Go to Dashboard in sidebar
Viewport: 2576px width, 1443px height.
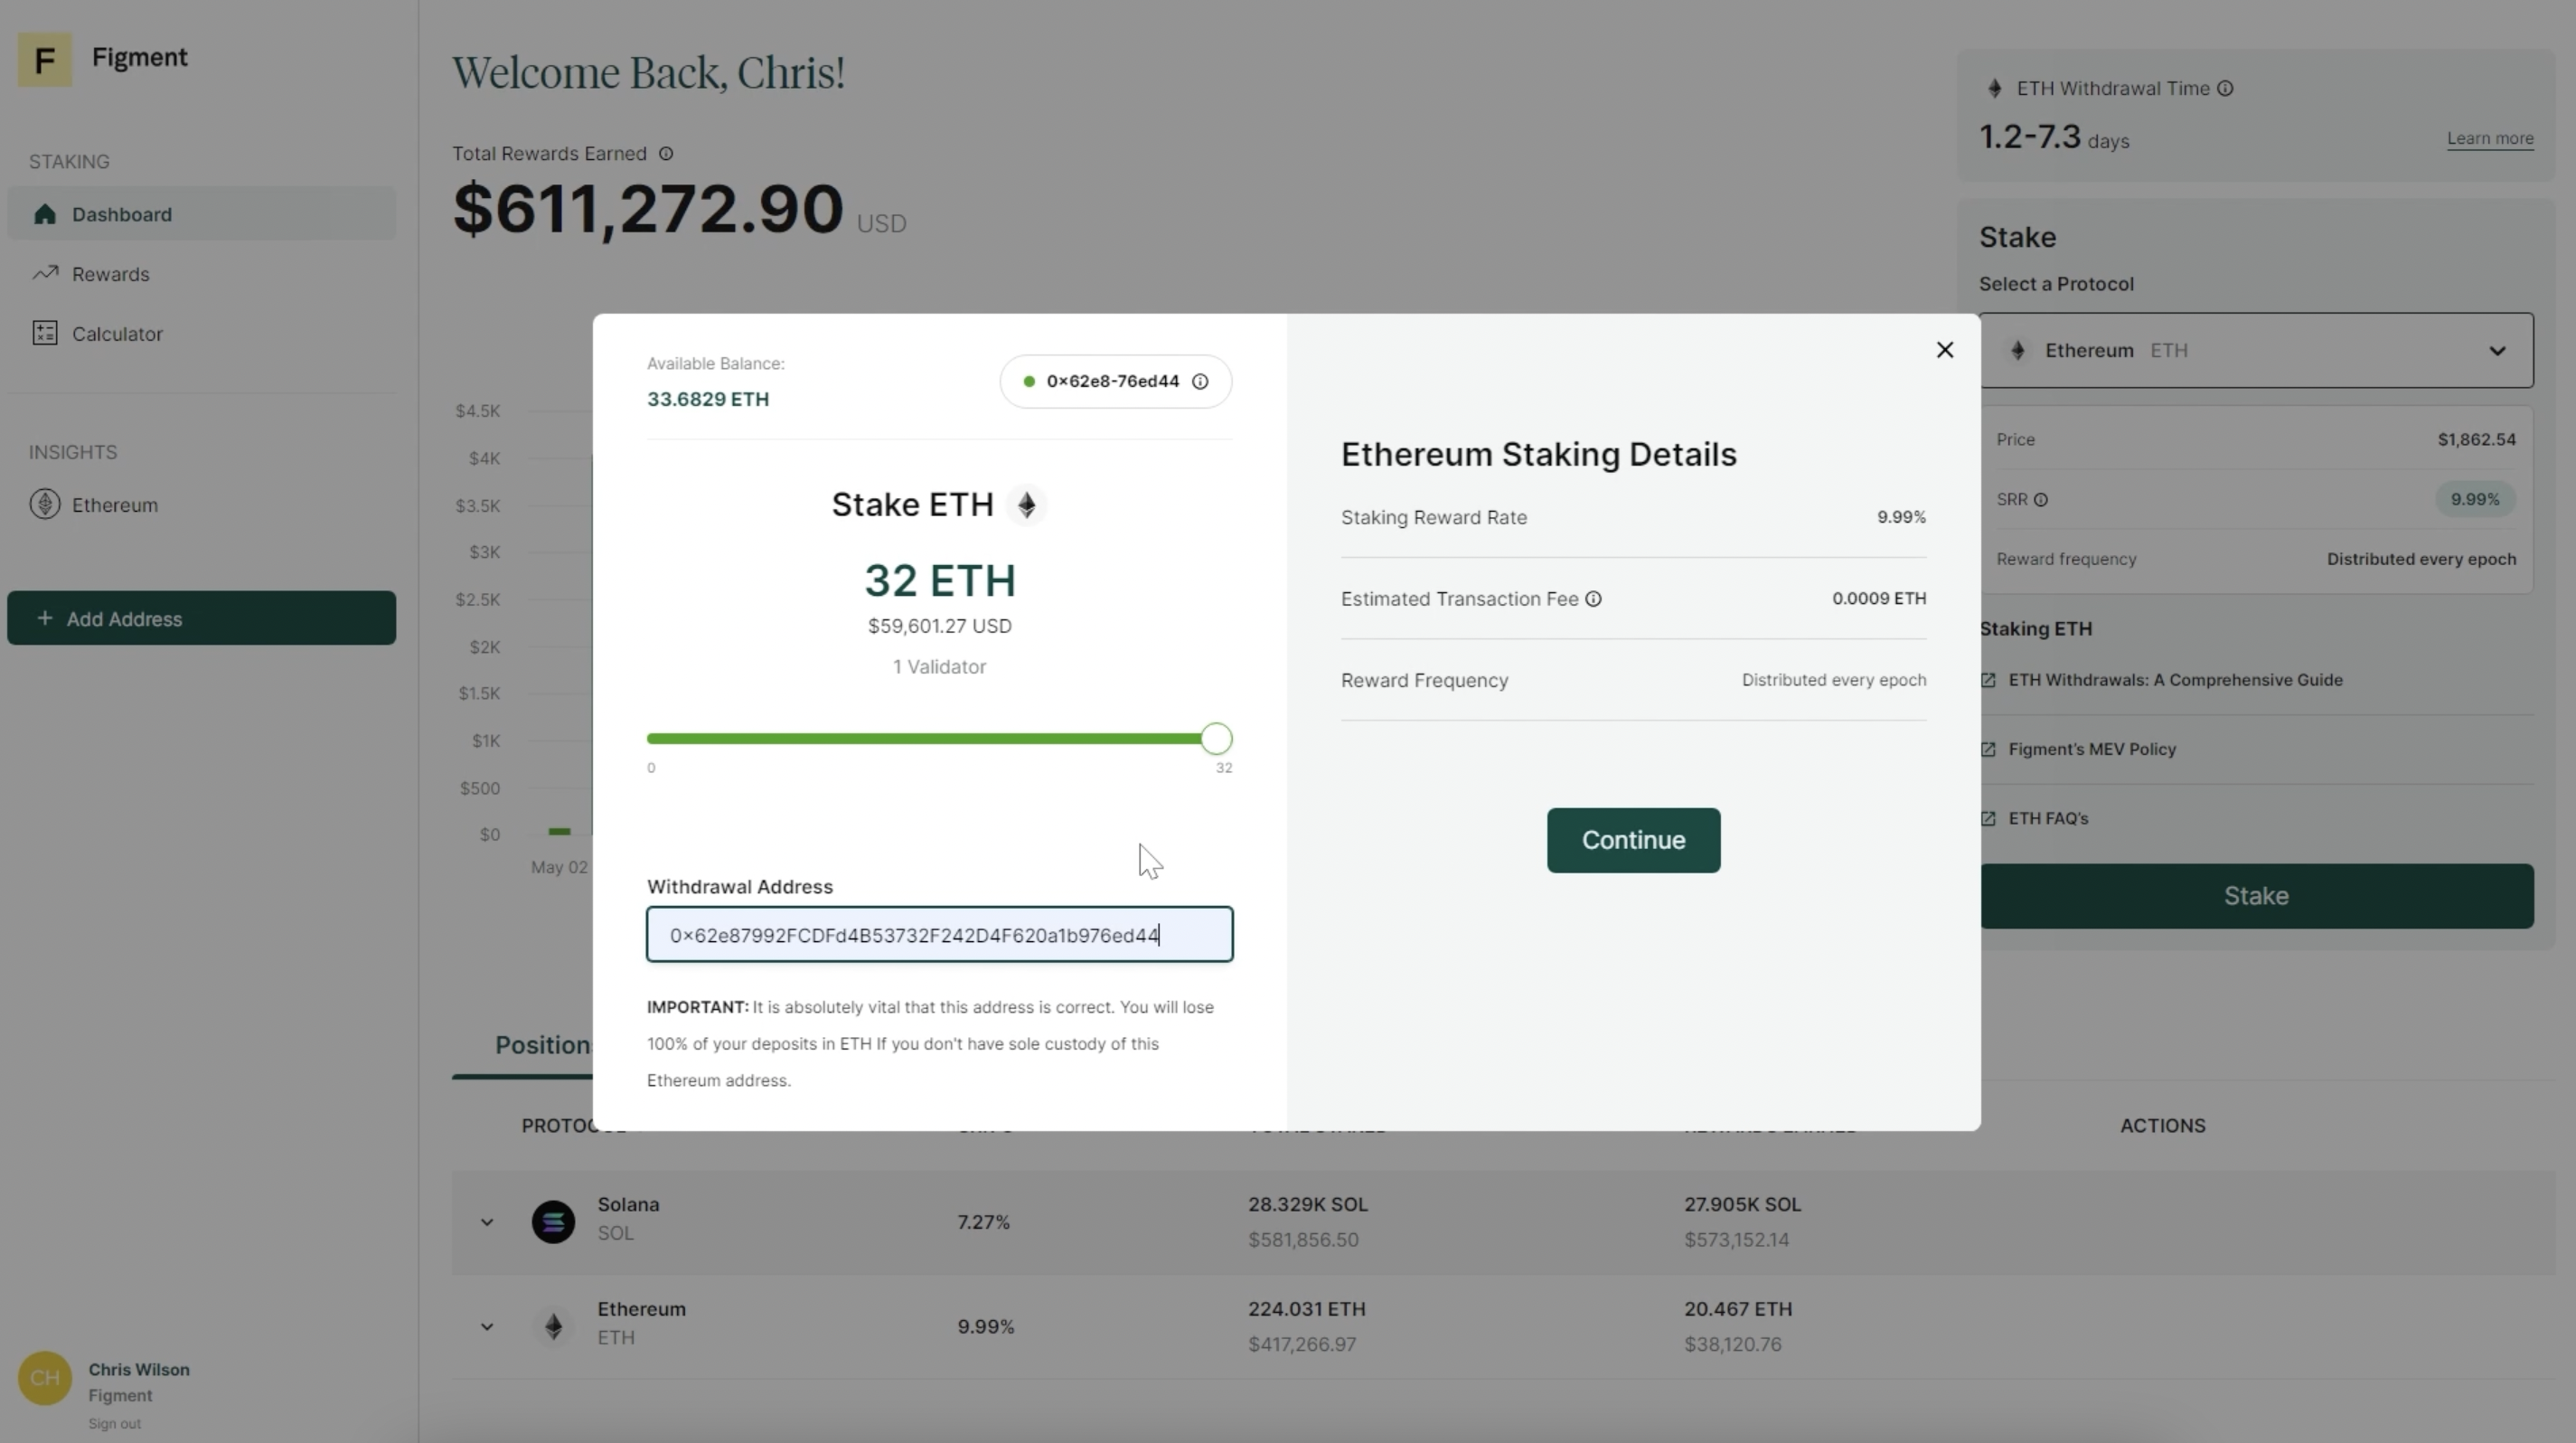coord(201,213)
